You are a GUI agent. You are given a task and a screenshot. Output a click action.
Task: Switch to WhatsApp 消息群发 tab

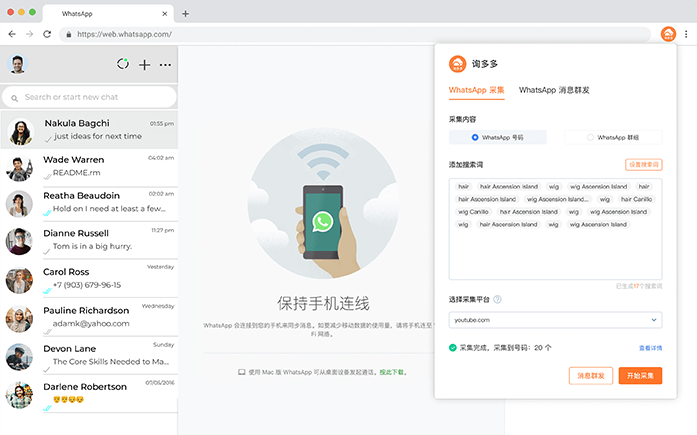[x=554, y=90]
